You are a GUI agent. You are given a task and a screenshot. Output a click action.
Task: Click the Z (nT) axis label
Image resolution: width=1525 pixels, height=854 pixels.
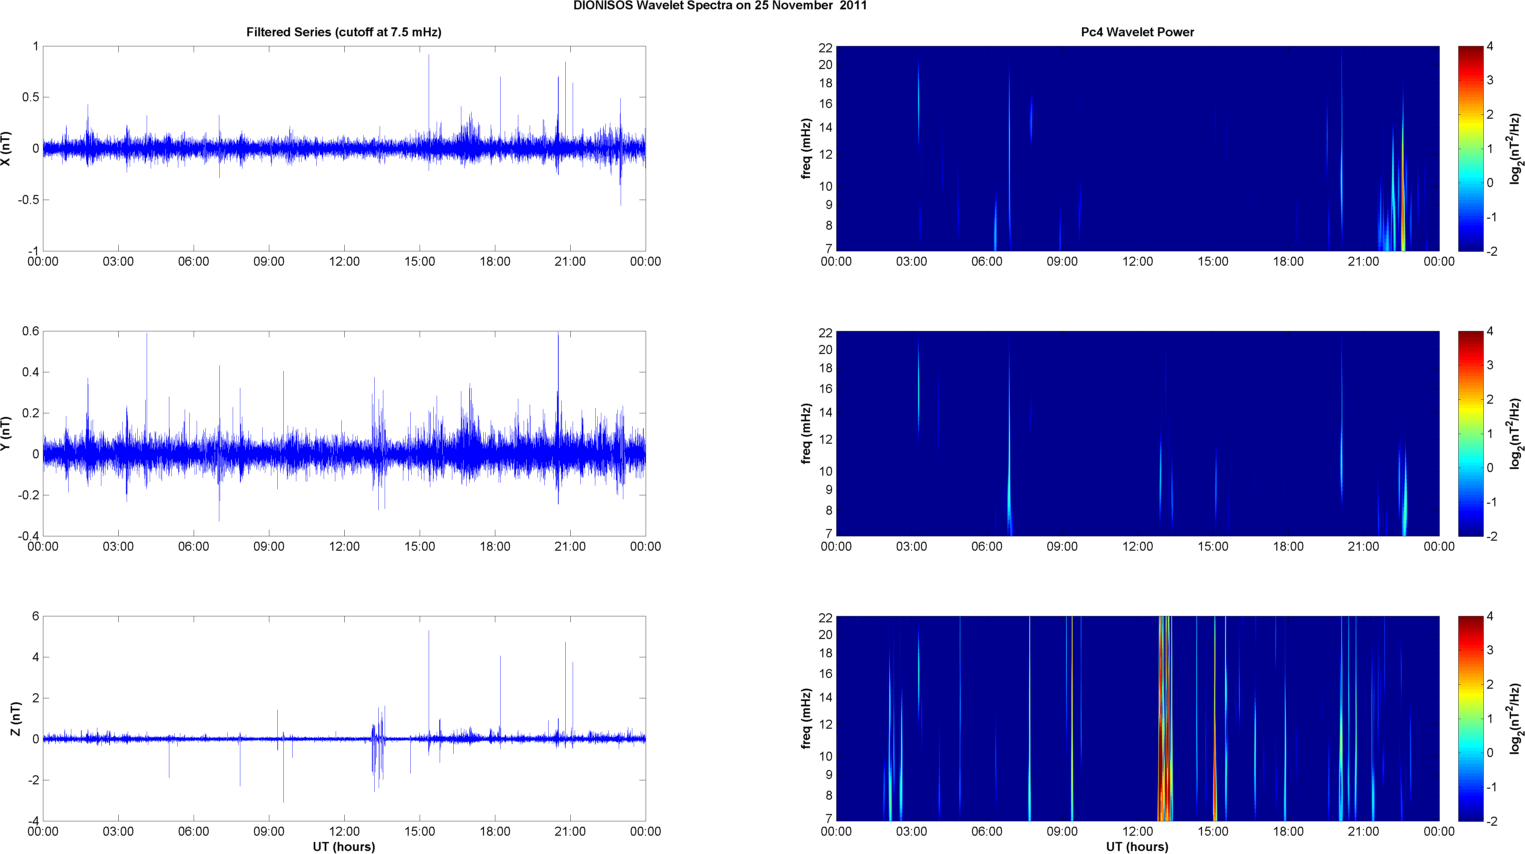click(x=15, y=718)
